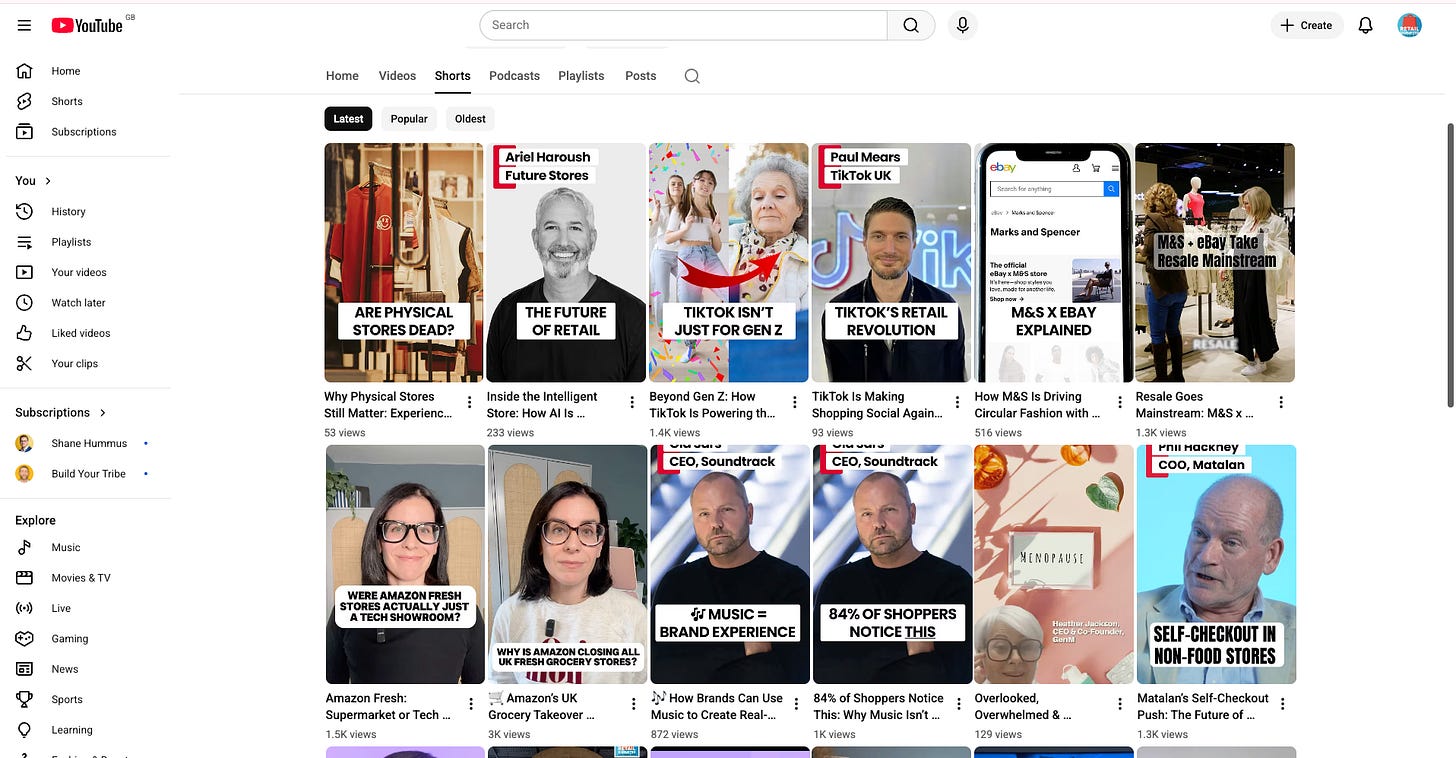Open options for Overlooked, Overwhelmed short

click(x=1119, y=704)
